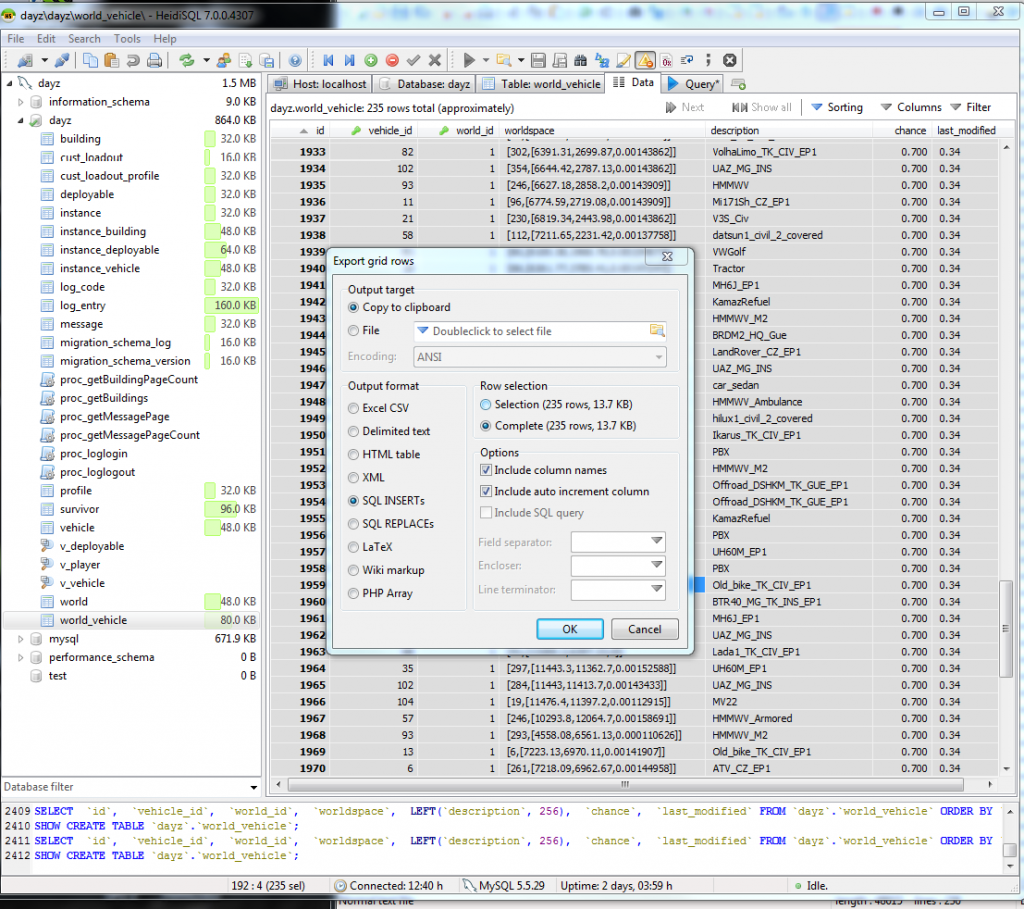Click the horizontal scrollbar under data grid
The width and height of the screenshot is (1024, 909).
coord(625,784)
